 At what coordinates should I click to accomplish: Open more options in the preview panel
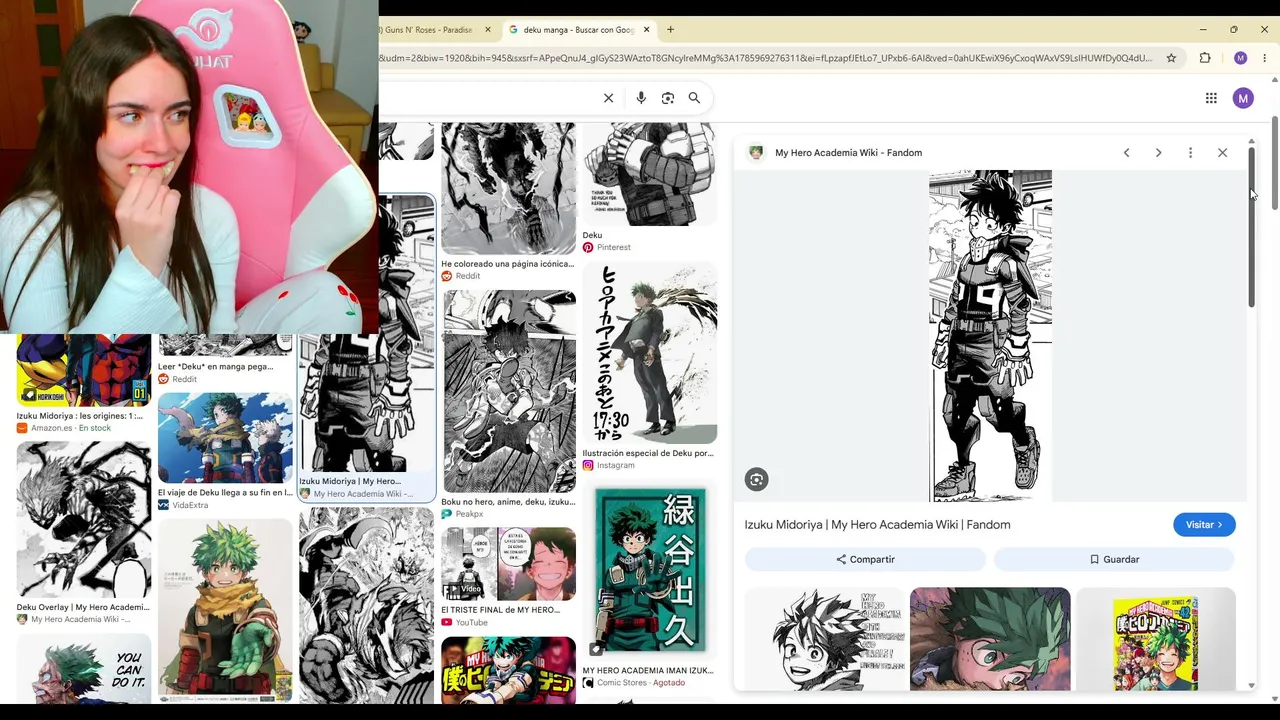coord(1190,153)
